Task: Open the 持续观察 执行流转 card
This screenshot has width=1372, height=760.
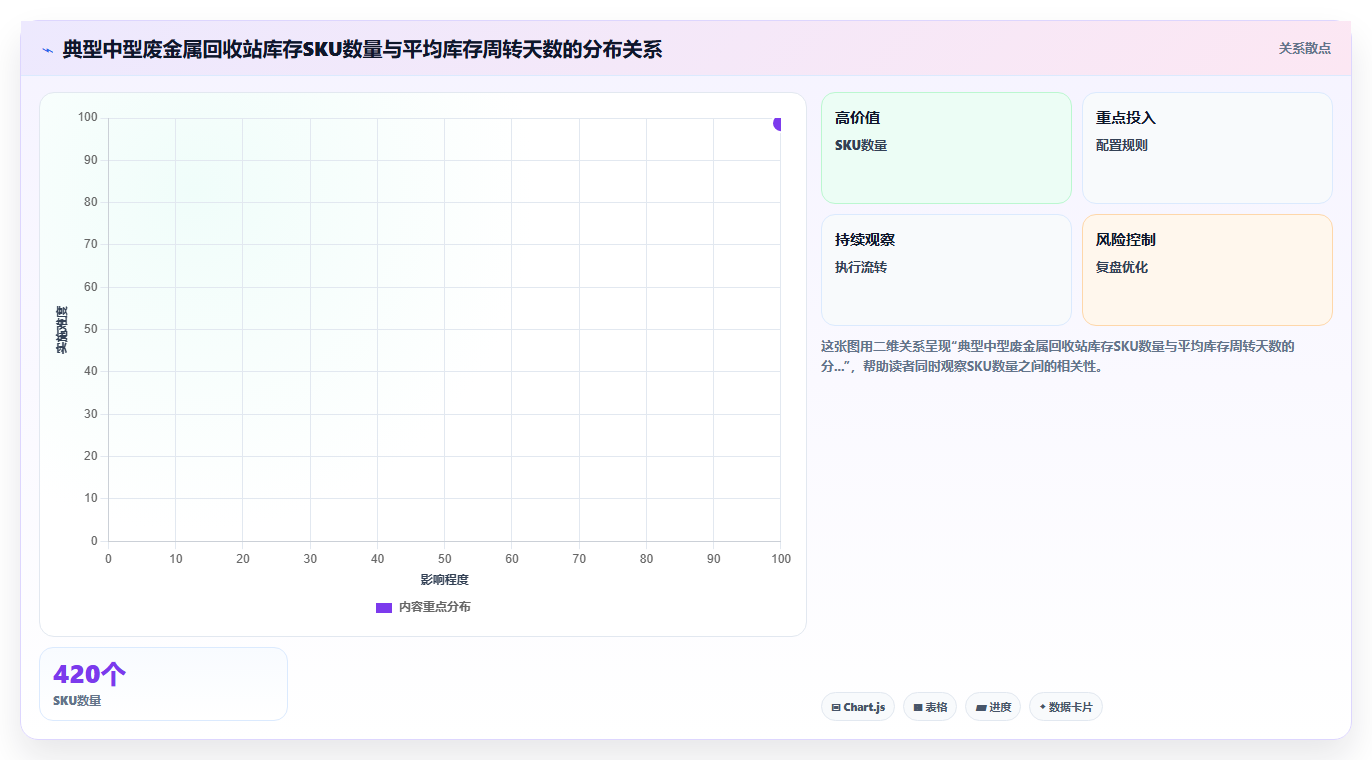Action: pyautogui.click(x=946, y=270)
